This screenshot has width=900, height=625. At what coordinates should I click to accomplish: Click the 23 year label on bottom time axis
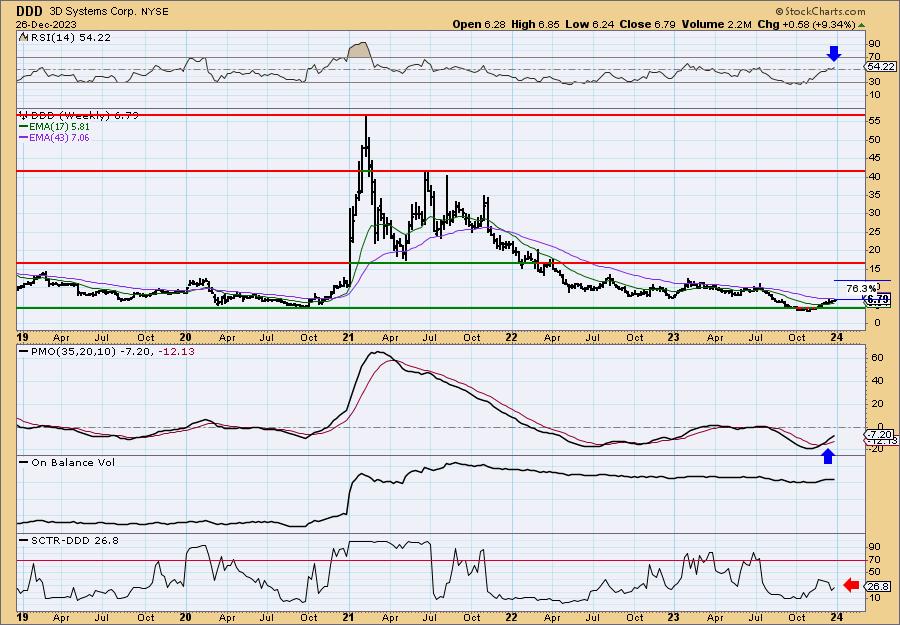(x=674, y=618)
